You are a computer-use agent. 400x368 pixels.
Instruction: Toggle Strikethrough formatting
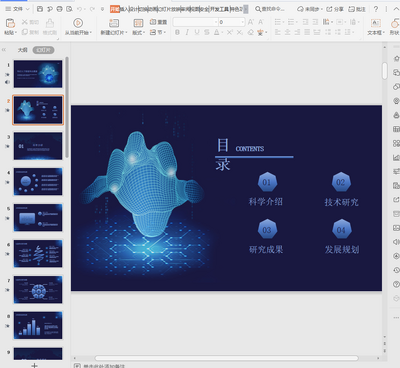[207, 32]
